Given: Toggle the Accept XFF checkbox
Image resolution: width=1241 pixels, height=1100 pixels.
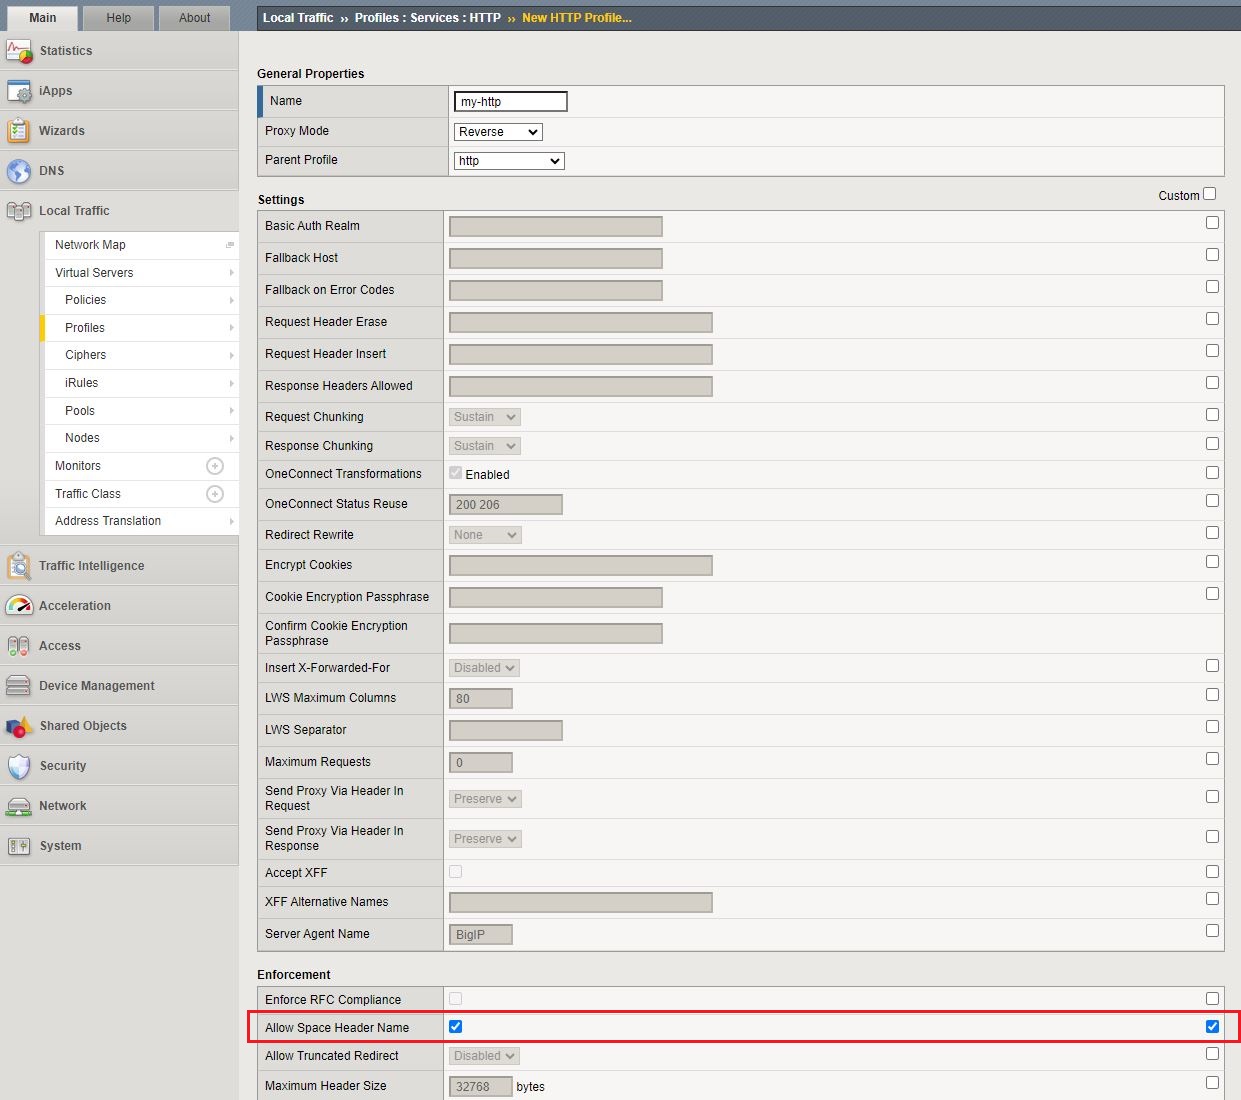Looking at the screenshot, I should (x=455, y=871).
